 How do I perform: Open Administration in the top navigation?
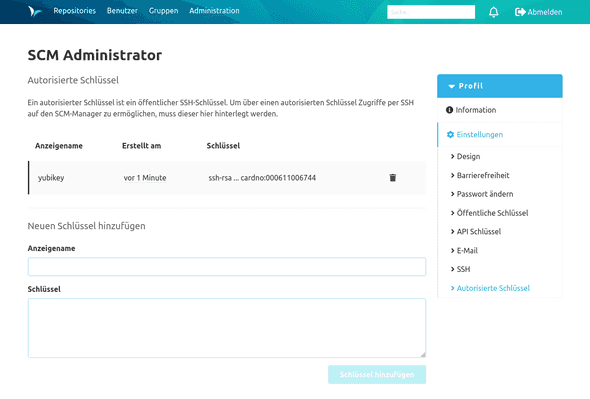coord(214,11)
